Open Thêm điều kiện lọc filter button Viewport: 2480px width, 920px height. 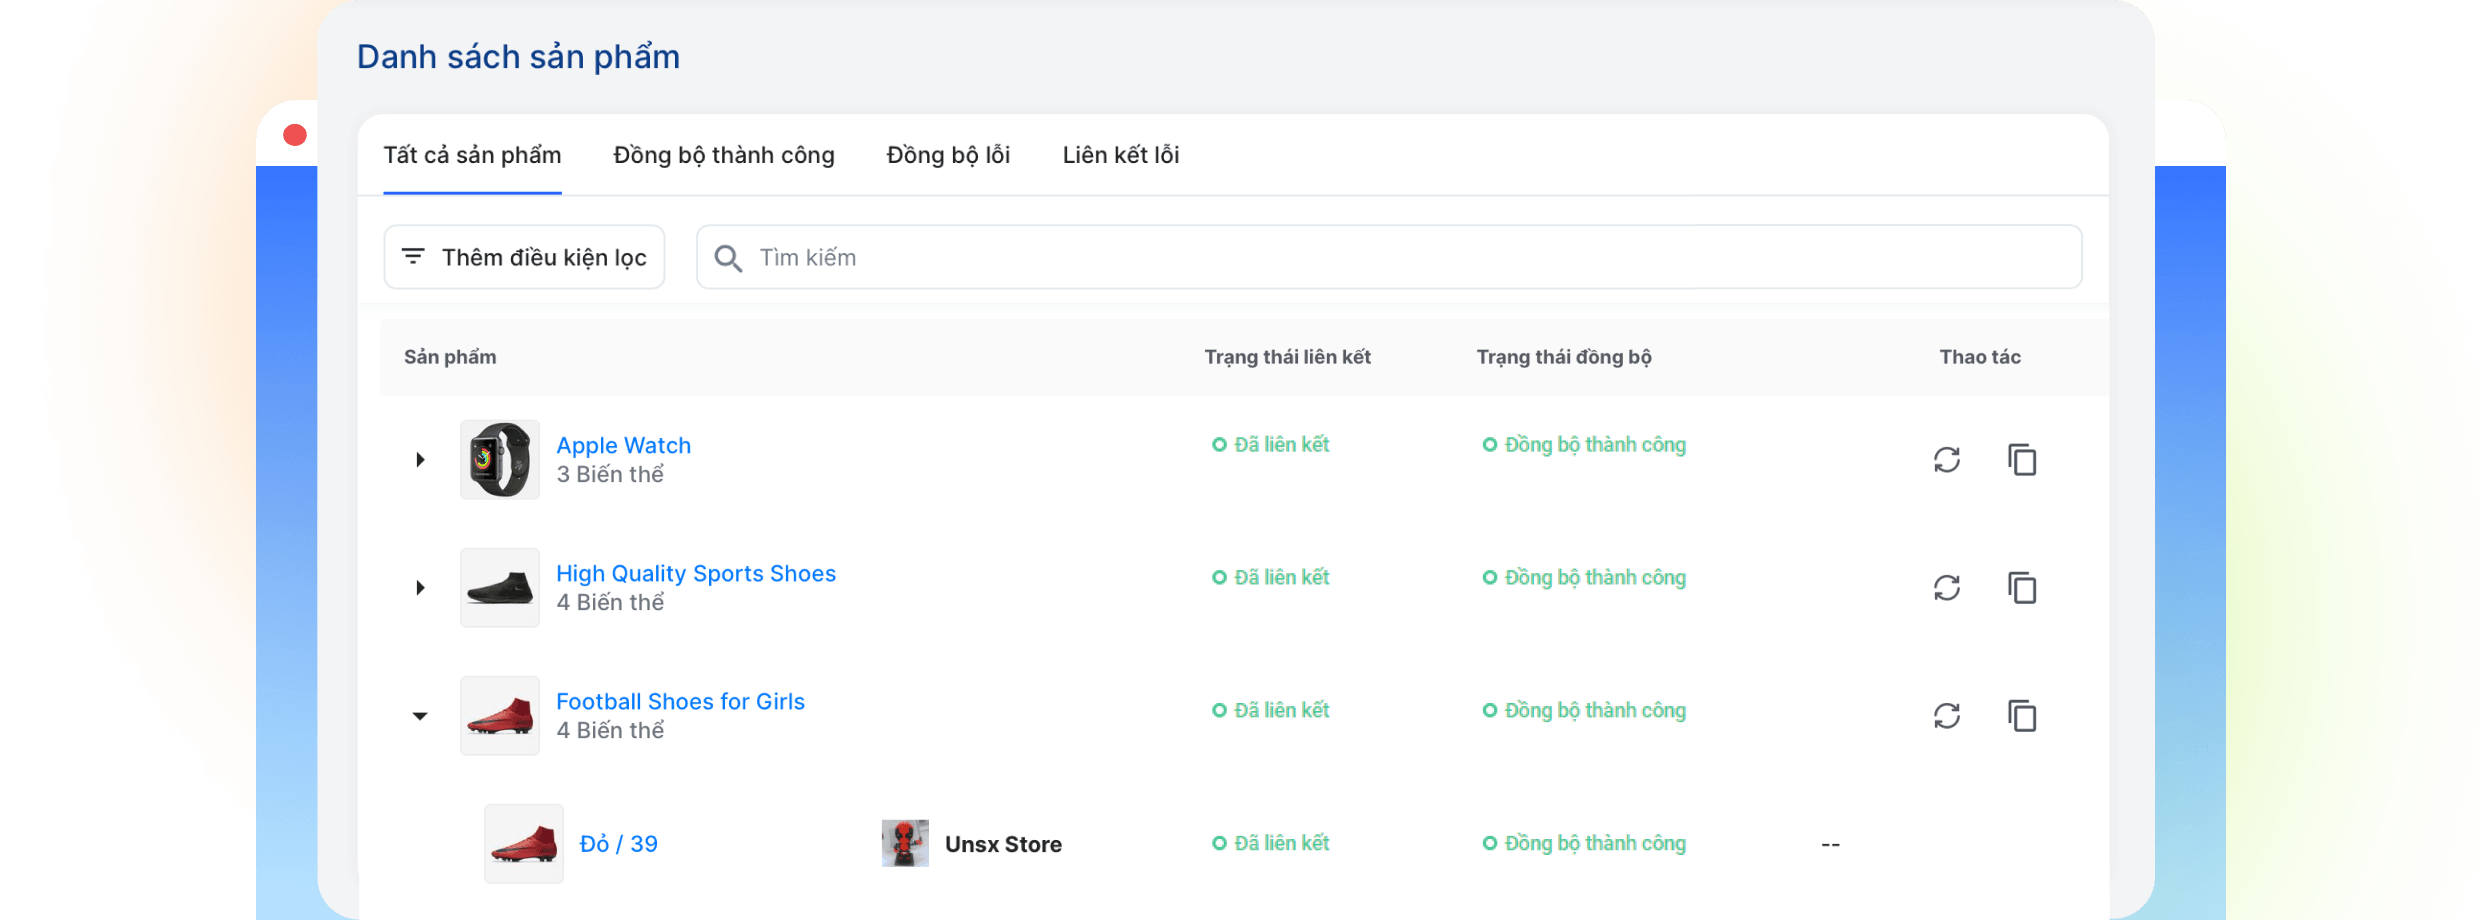pos(525,257)
